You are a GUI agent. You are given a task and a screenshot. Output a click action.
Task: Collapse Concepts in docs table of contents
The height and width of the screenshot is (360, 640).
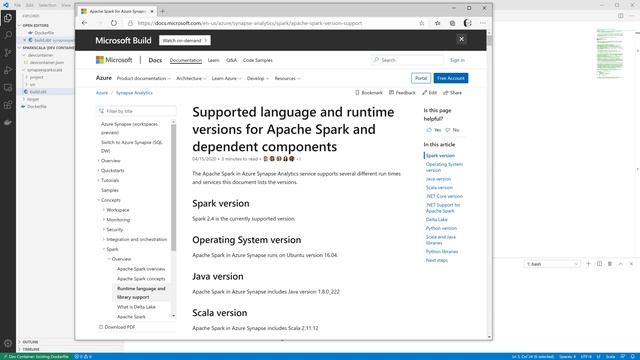[x=98, y=200]
